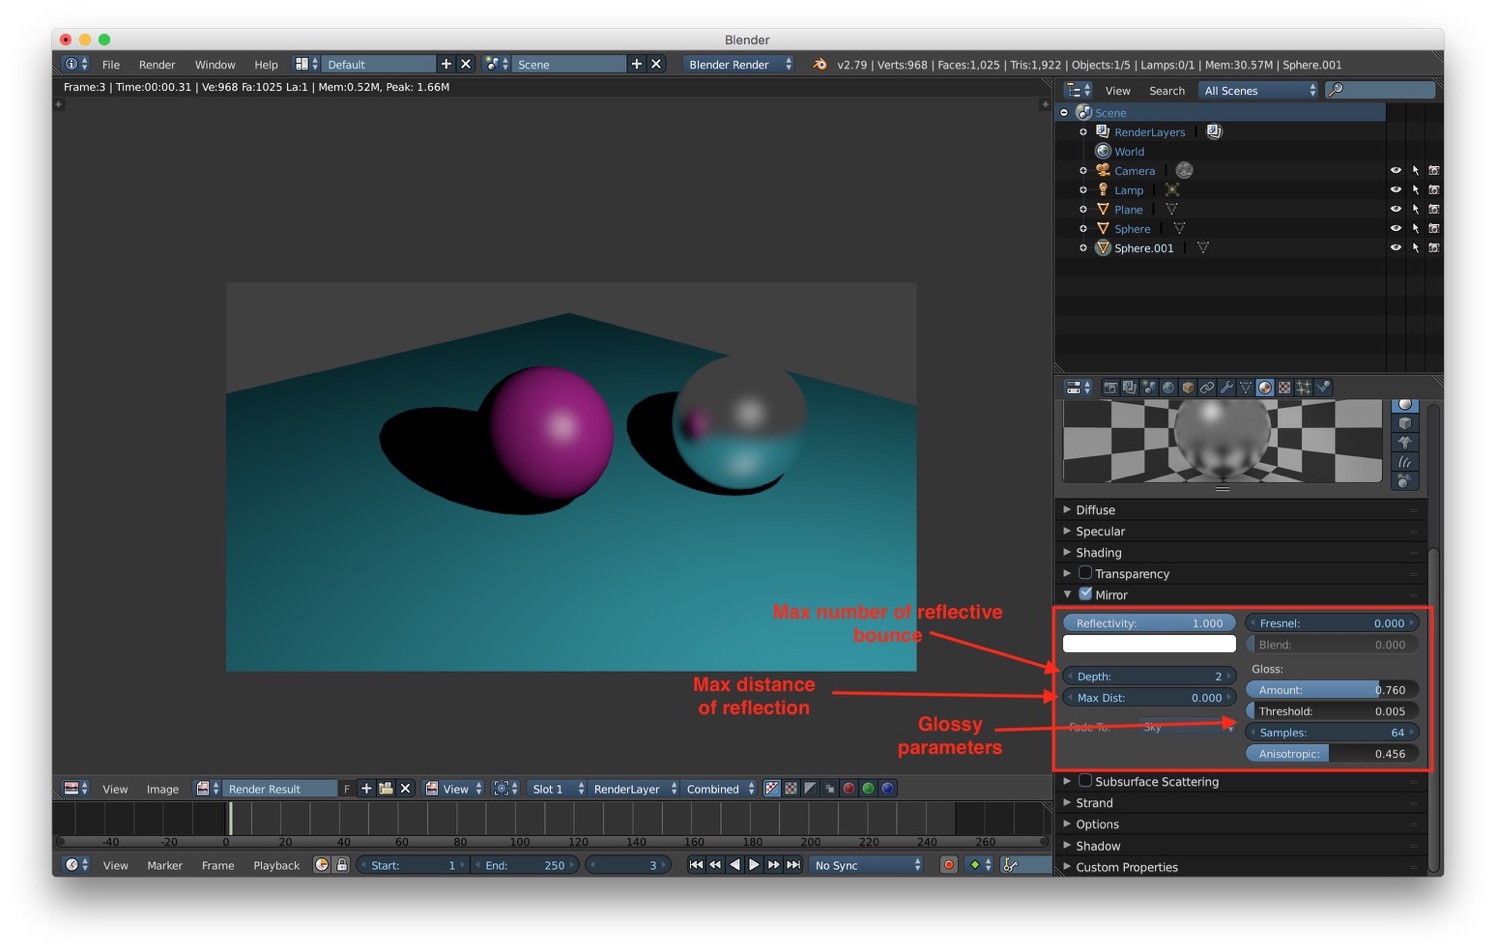Hide the Lamp using its eye icon
Viewport: 1495px width, 951px height.
point(1395,189)
